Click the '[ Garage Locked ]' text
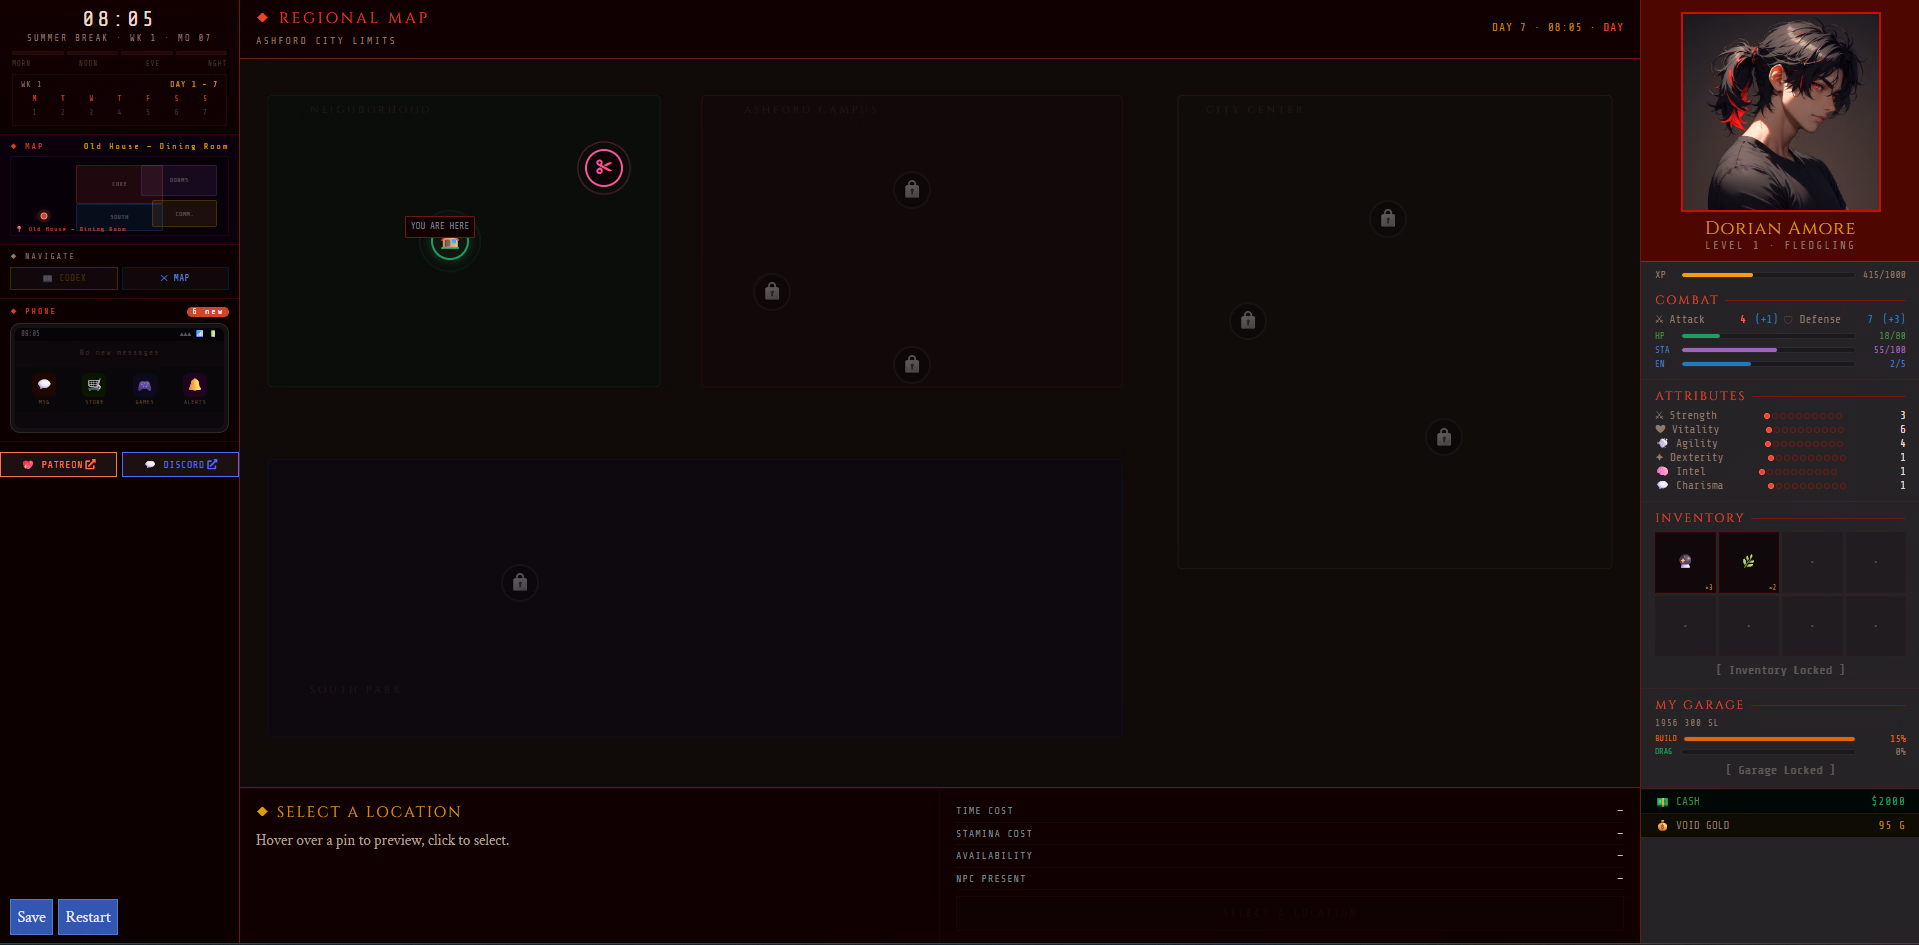Viewport: 1919px width, 945px height. click(x=1781, y=771)
